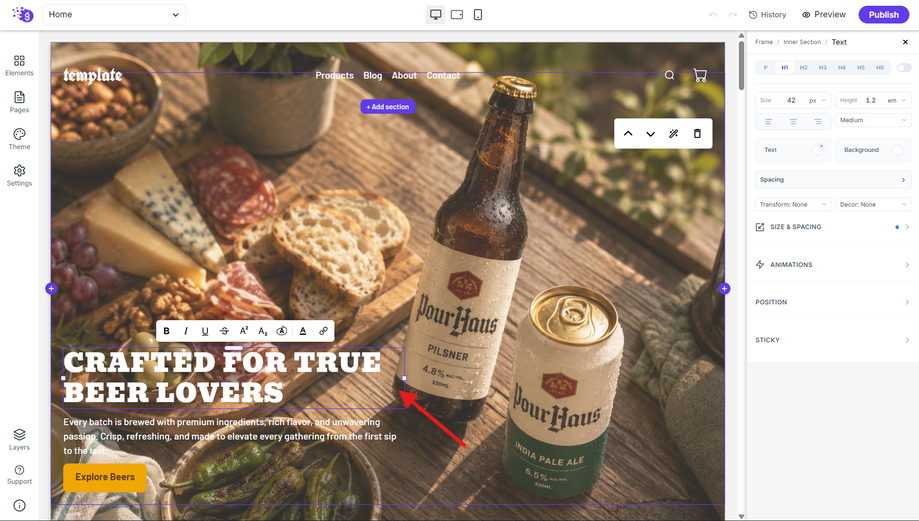Open the History
This screenshot has width=919, height=521.
point(767,15)
